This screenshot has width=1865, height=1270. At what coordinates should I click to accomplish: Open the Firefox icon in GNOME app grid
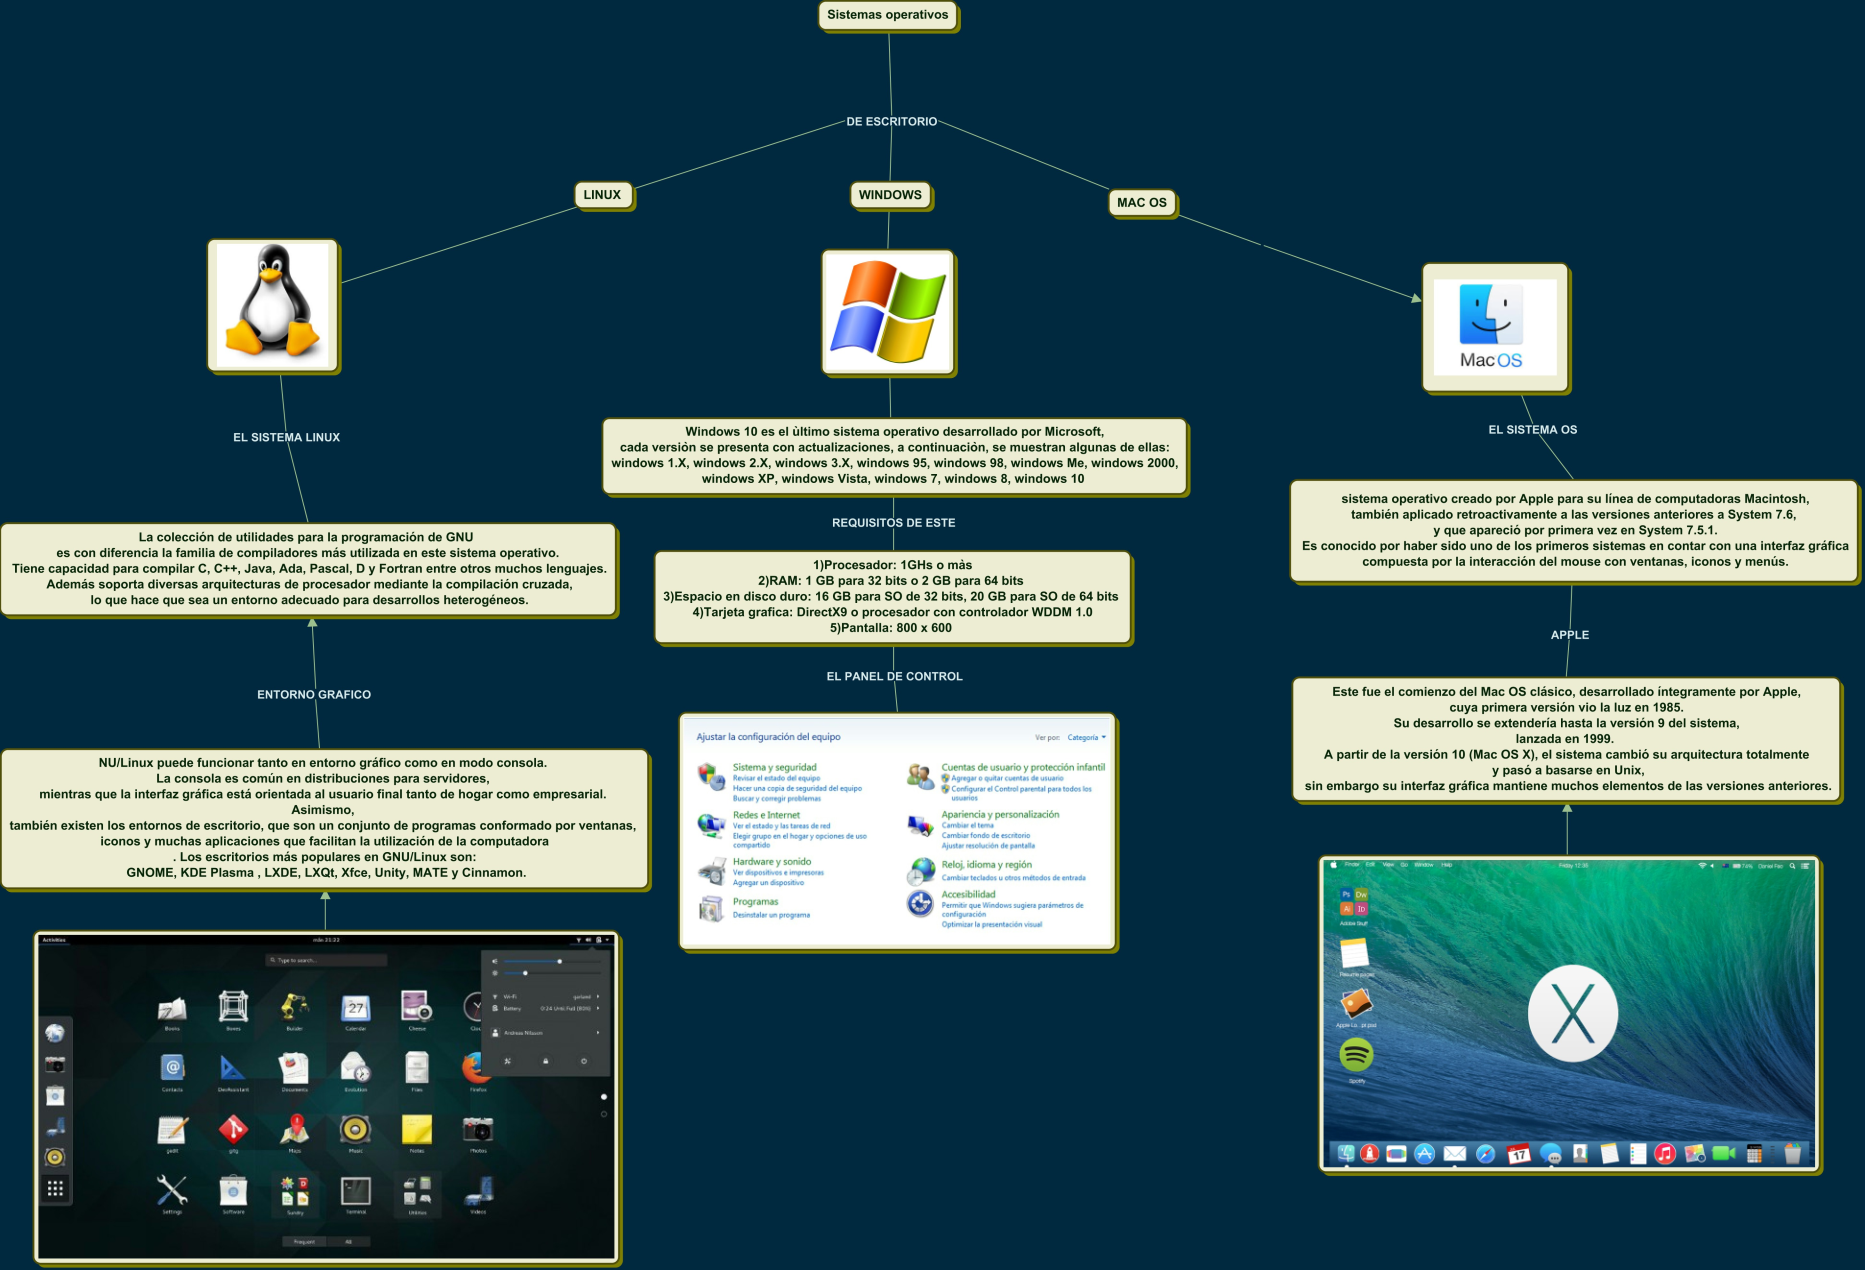click(476, 1068)
